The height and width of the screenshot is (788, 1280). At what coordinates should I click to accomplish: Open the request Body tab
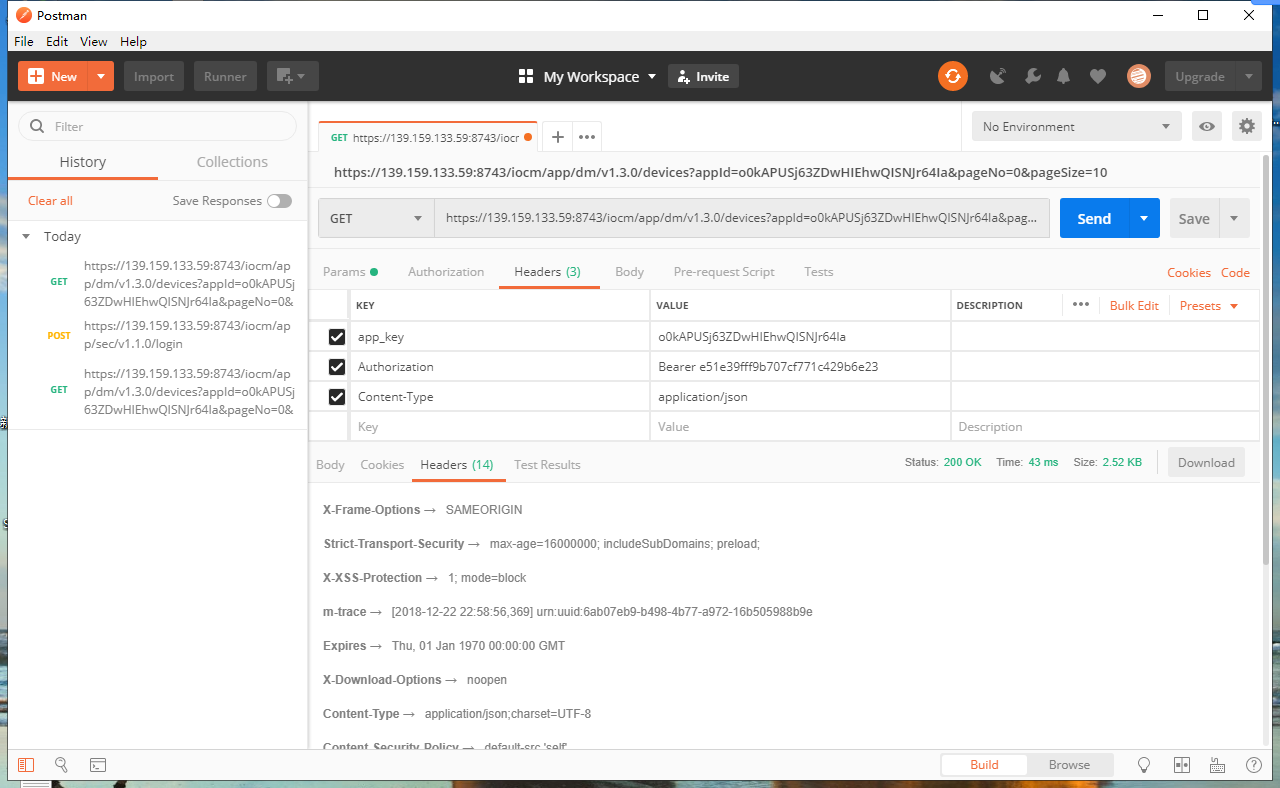(x=629, y=272)
